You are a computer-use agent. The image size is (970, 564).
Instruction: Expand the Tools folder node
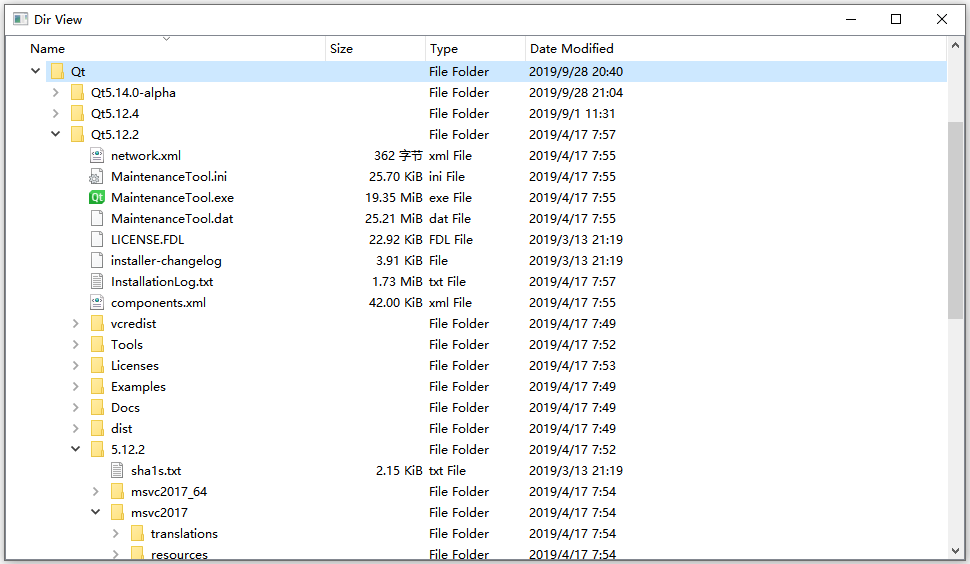[76, 344]
